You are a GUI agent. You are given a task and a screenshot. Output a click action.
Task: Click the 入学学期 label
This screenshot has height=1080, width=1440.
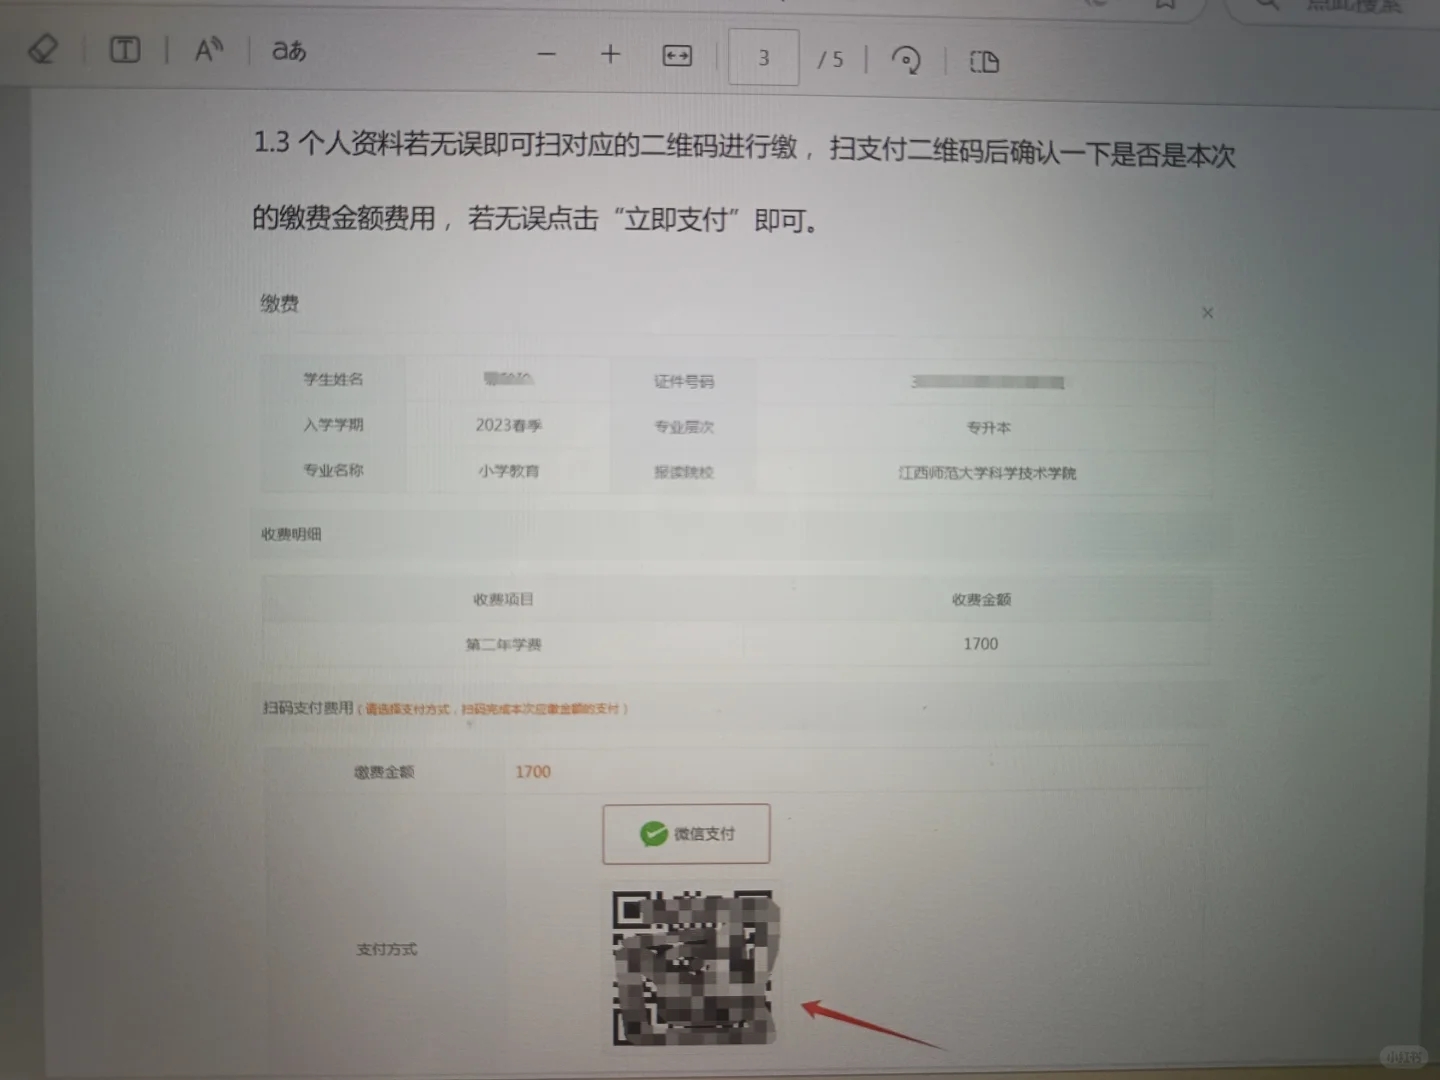click(333, 424)
